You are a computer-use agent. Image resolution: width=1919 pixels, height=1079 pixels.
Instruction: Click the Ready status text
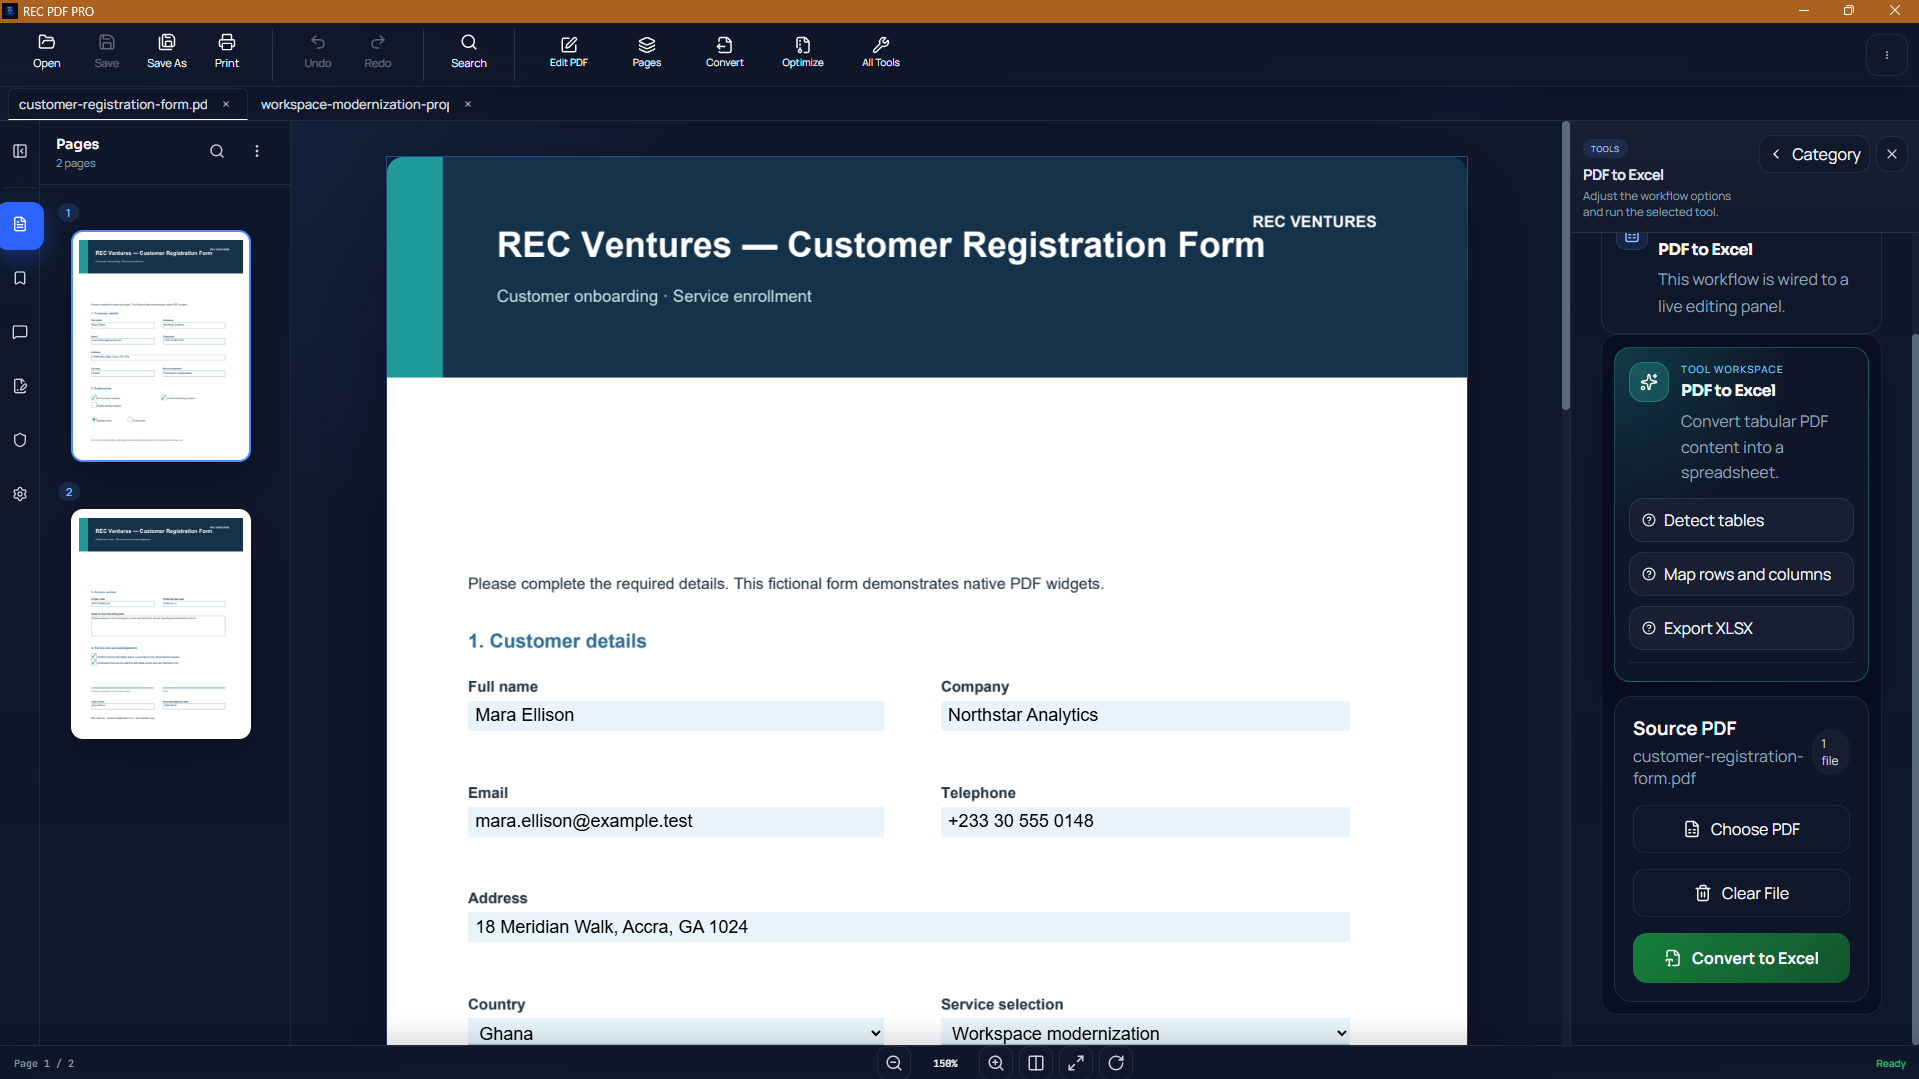1890,1063
